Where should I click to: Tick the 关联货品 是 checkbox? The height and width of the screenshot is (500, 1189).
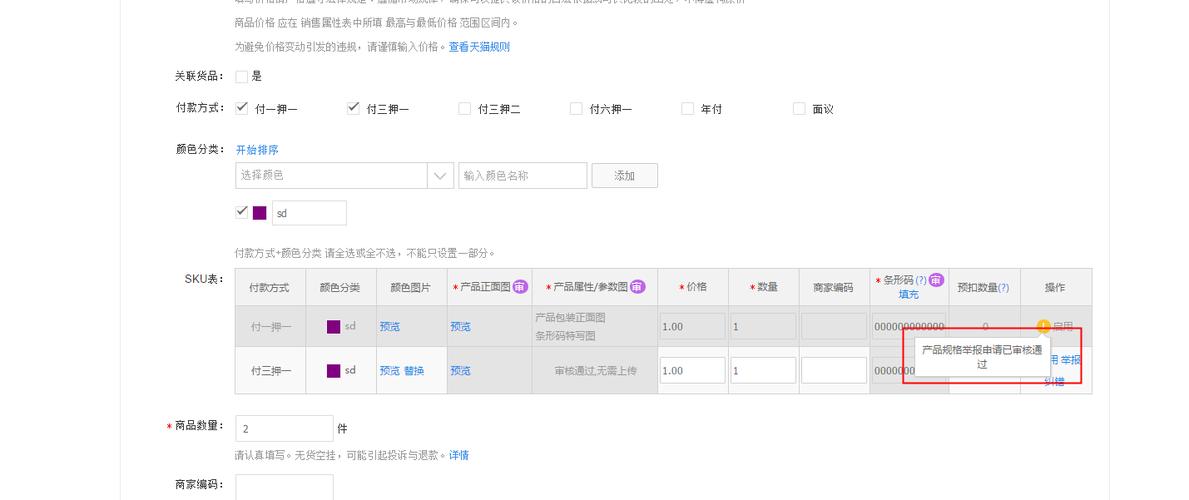[x=241, y=76]
